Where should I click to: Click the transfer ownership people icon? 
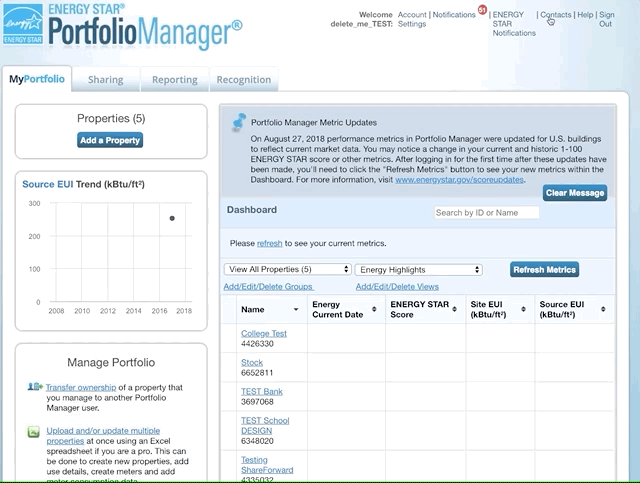point(35,386)
